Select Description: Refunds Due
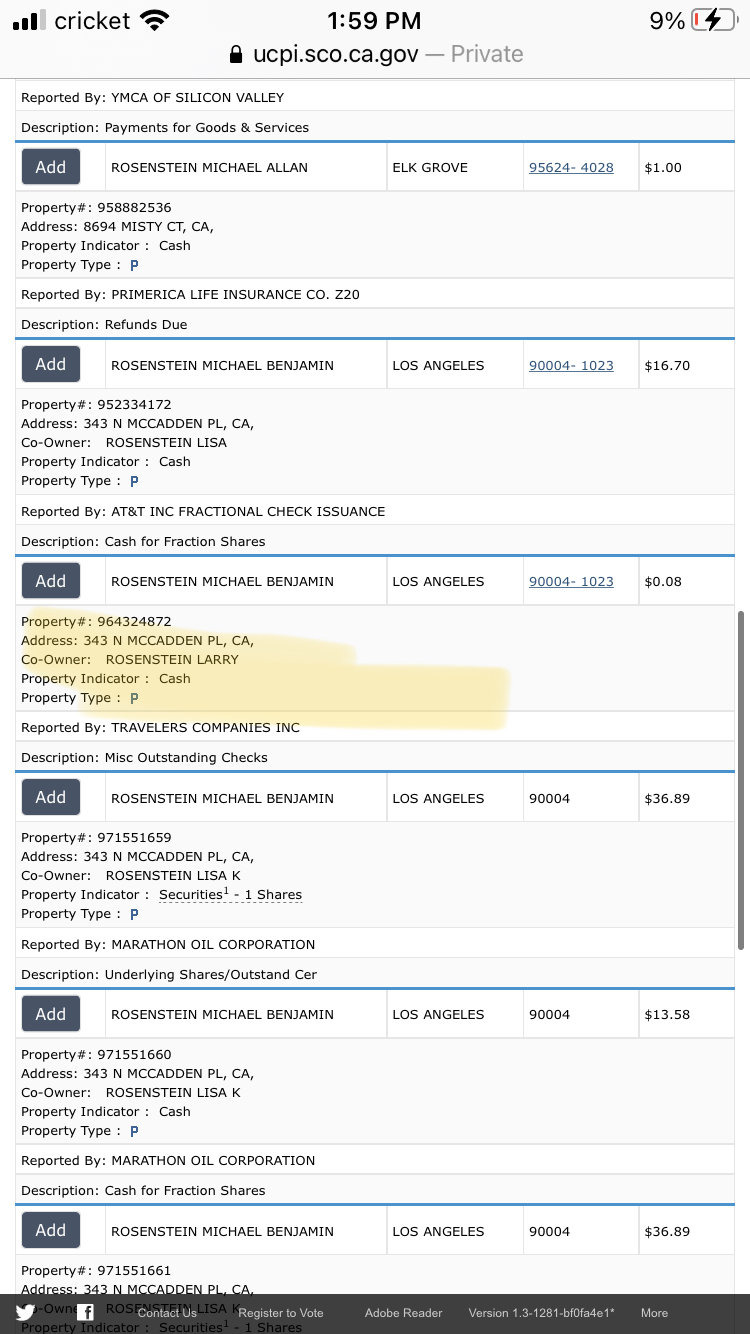 pyautogui.click(x=104, y=324)
